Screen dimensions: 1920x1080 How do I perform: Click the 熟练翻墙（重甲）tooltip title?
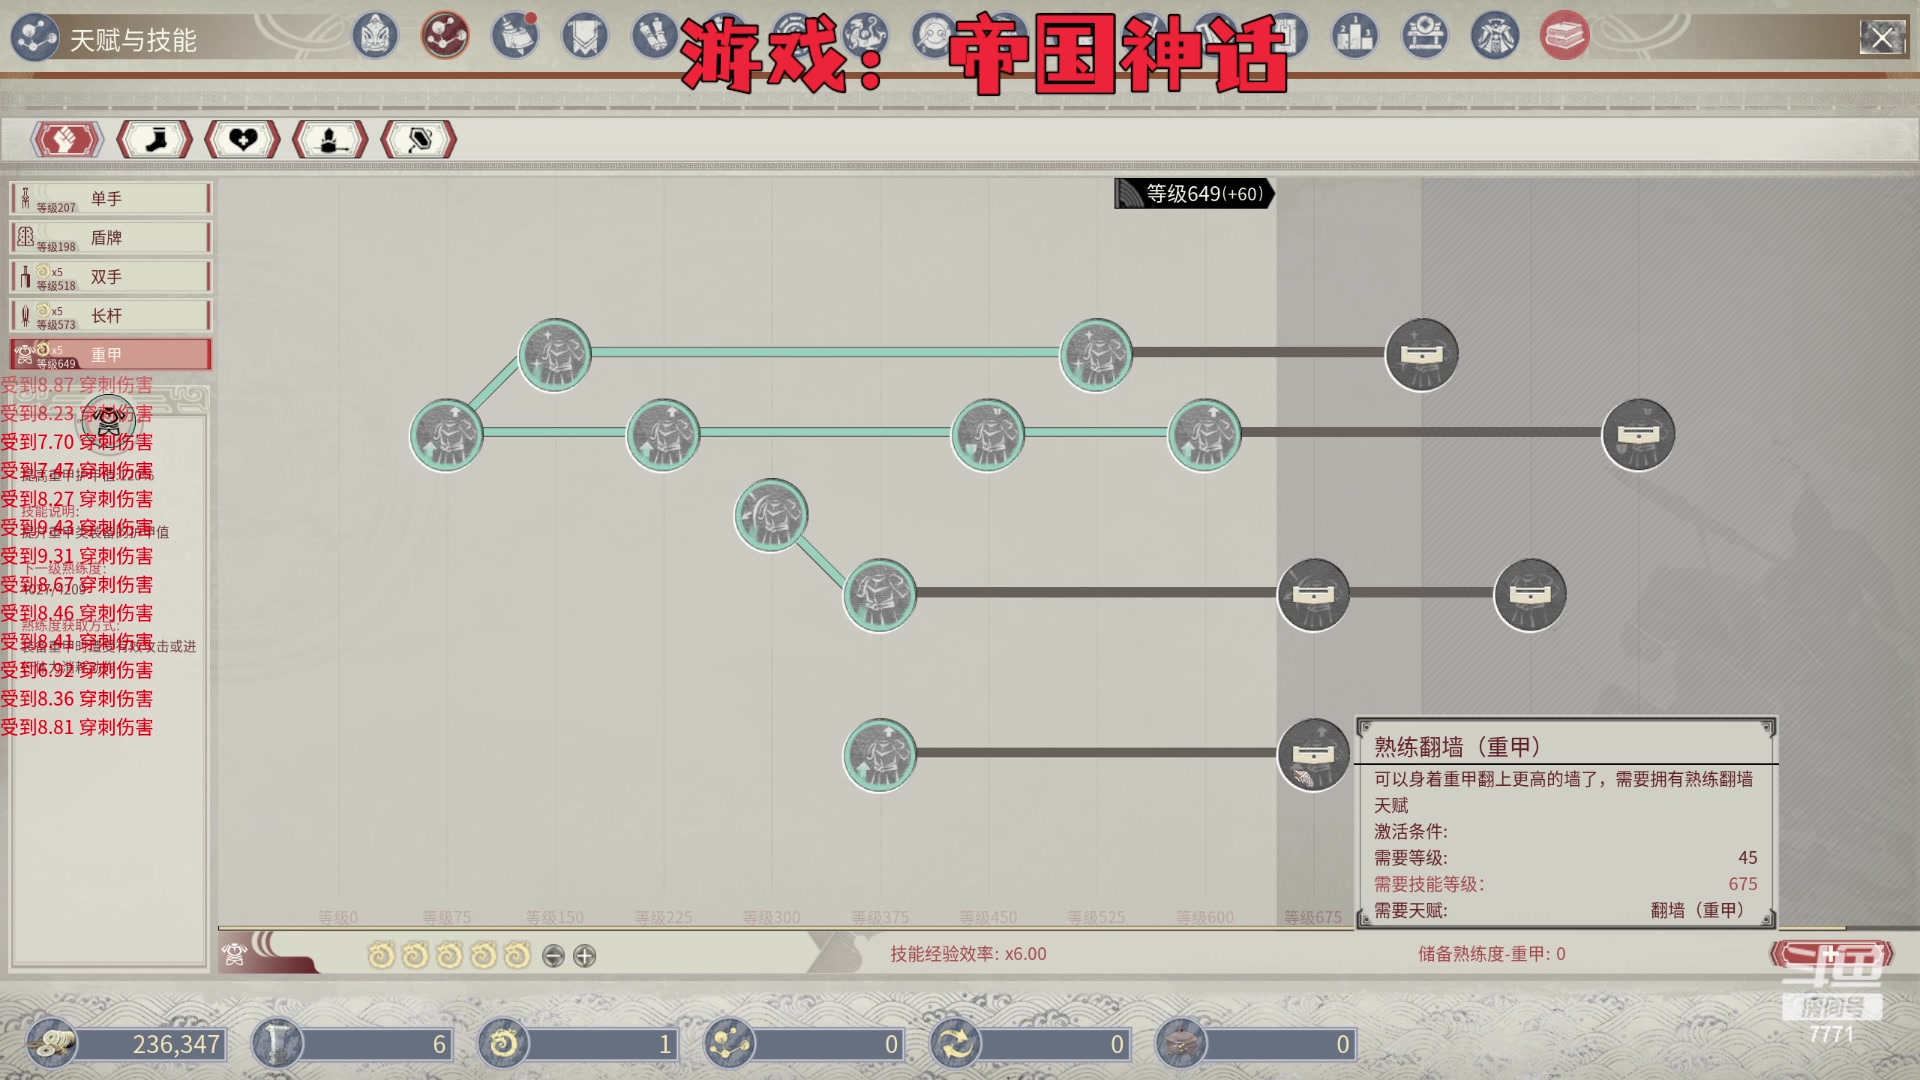tap(1457, 747)
